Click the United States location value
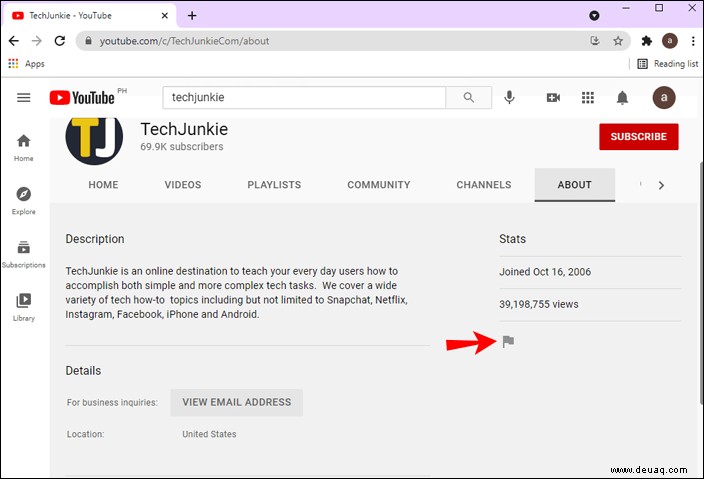Screen dimensions: 704x479 pyautogui.click(x=209, y=434)
